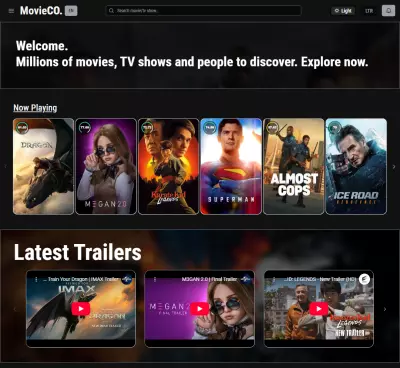
Task: Open the EN language selector
Action: (71, 11)
